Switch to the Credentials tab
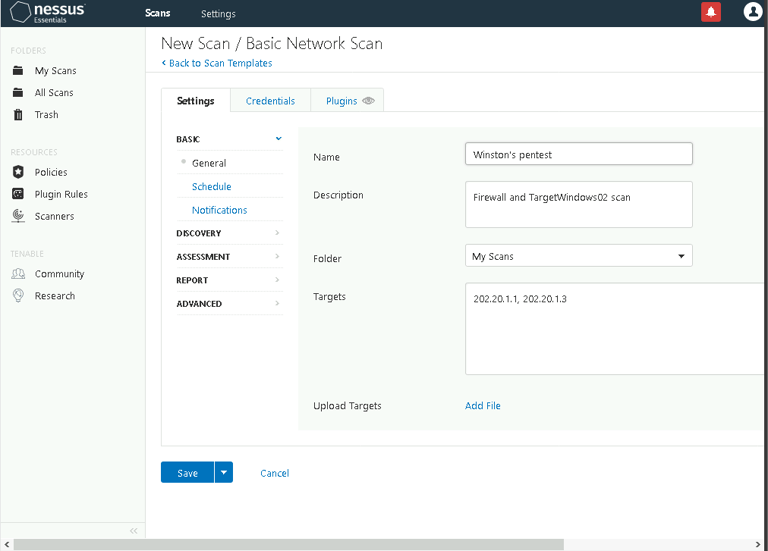The image size is (768, 551). point(270,101)
